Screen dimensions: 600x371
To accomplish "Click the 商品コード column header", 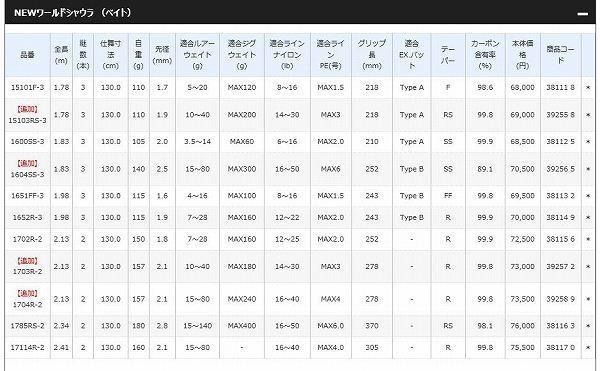I will pyautogui.click(x=561, y=55).
